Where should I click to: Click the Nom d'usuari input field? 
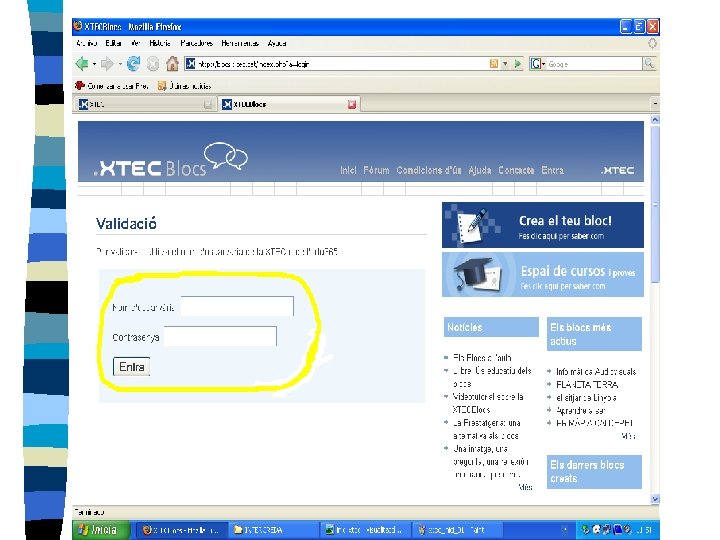pyautogui.click(x=237, y=307)
